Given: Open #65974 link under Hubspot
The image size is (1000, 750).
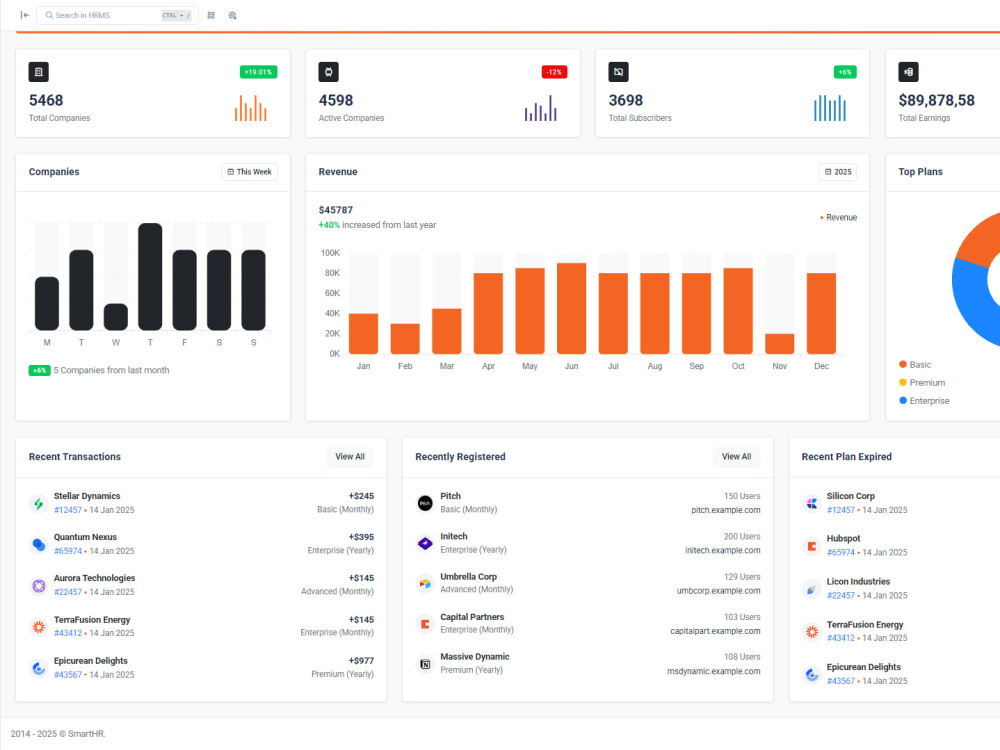Looking at the screenshot, I should pyautogui.click(x=841, y=553).
